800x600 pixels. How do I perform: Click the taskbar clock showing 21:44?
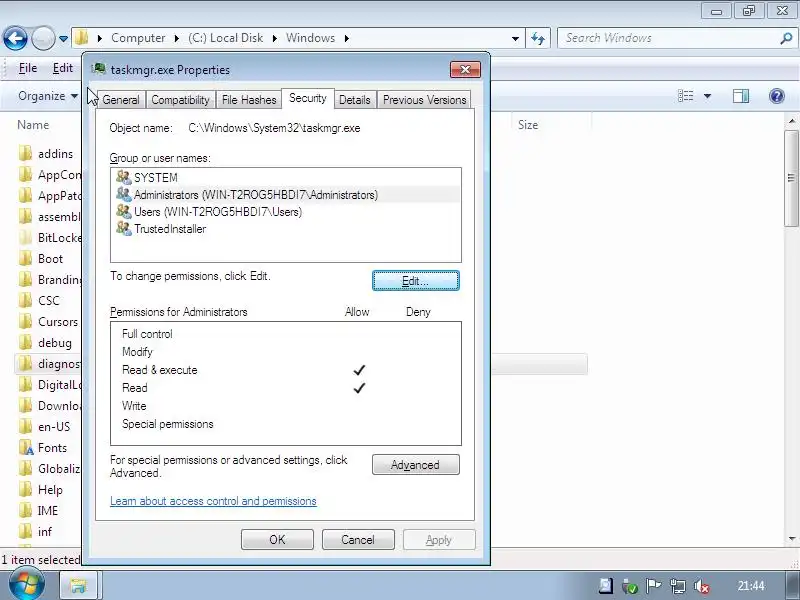751,586
